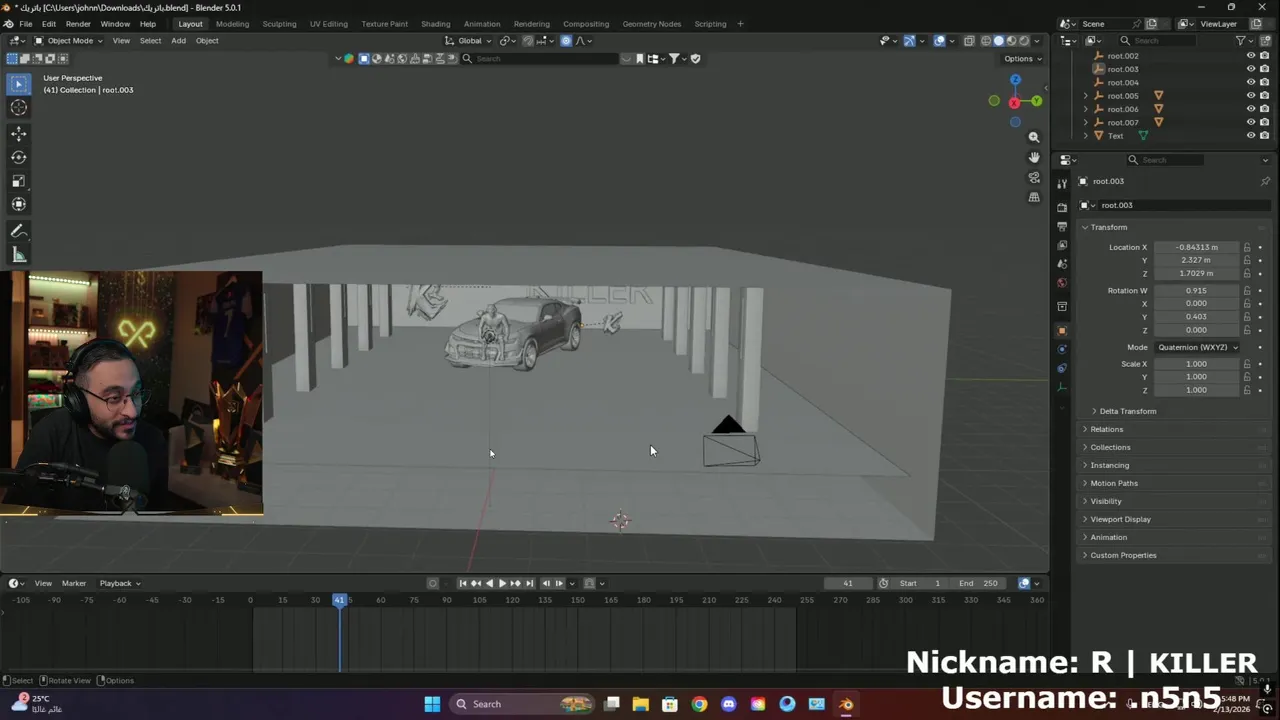1280x720 pixels.
Task: Switch to the Geometry Nodes workspace tab
Action: pos(651,24)
